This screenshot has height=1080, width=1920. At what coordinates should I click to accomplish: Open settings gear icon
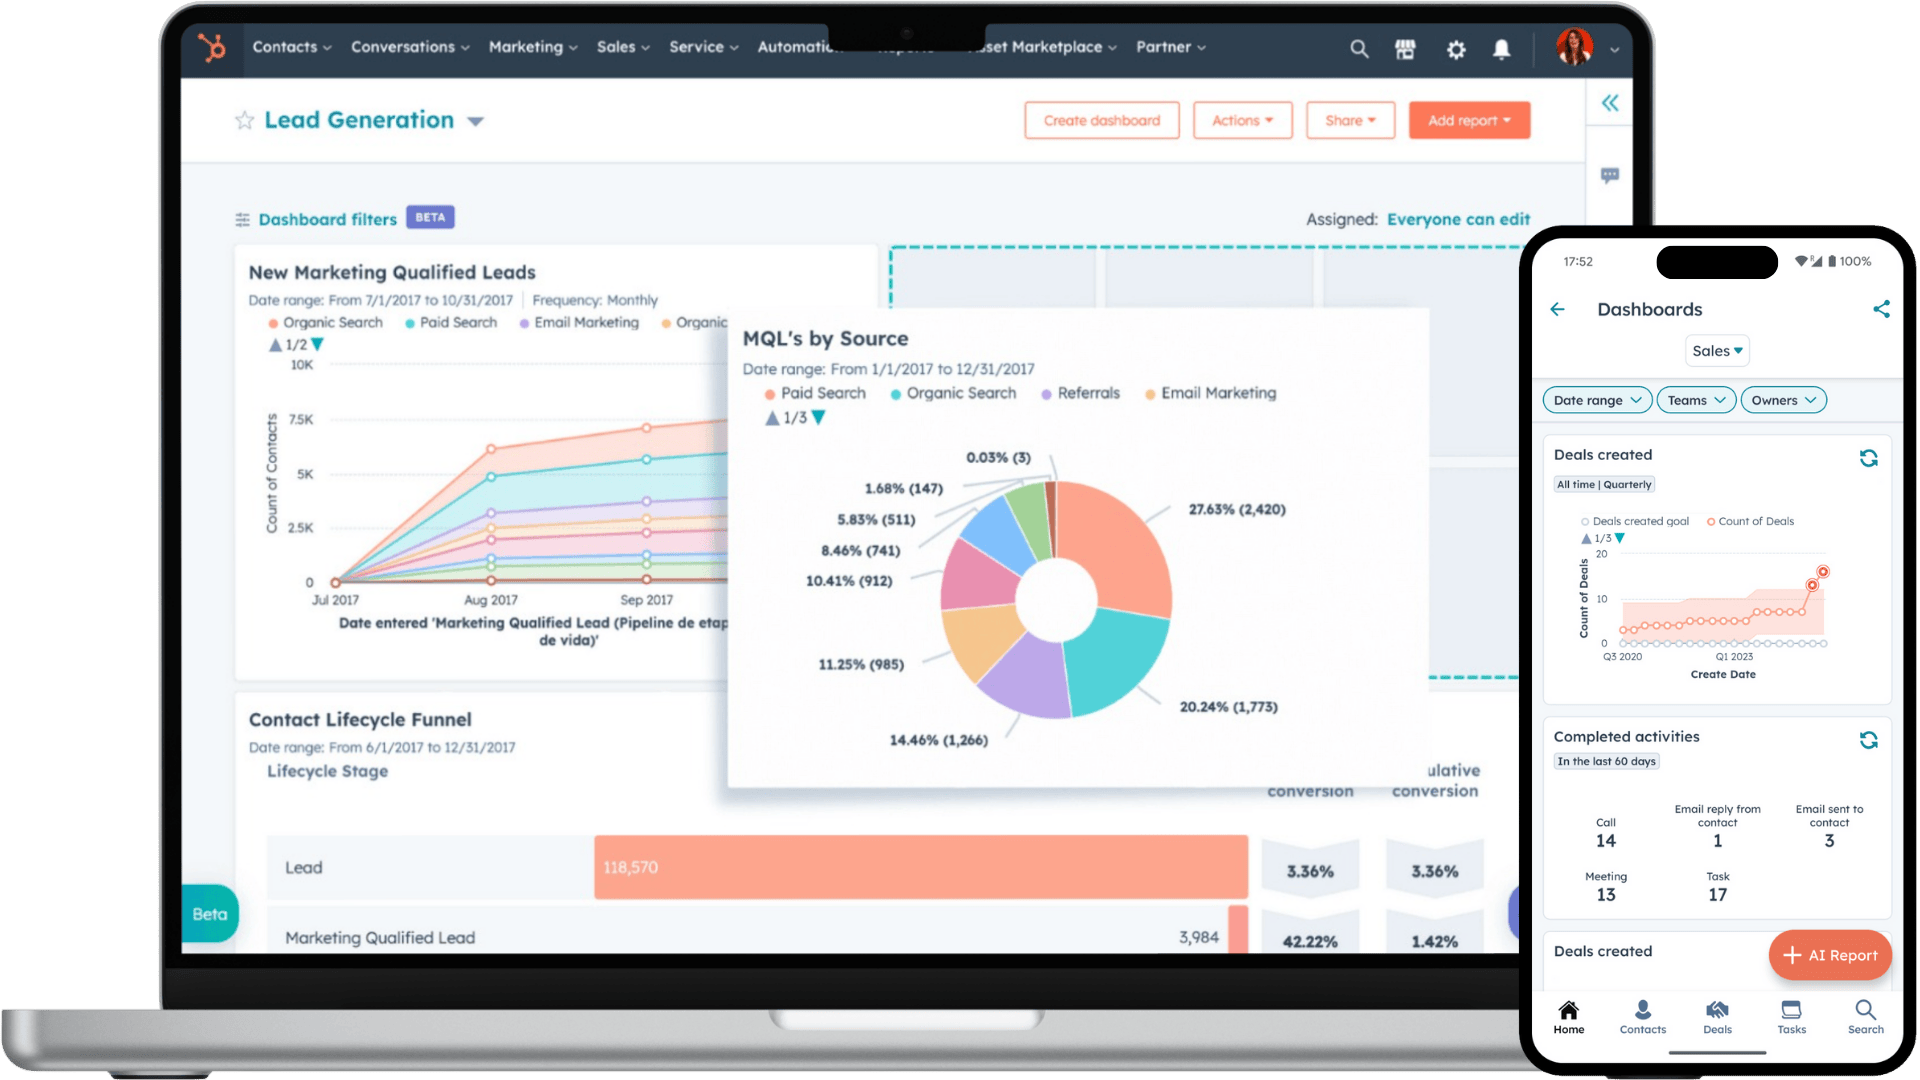[1456, 49]
